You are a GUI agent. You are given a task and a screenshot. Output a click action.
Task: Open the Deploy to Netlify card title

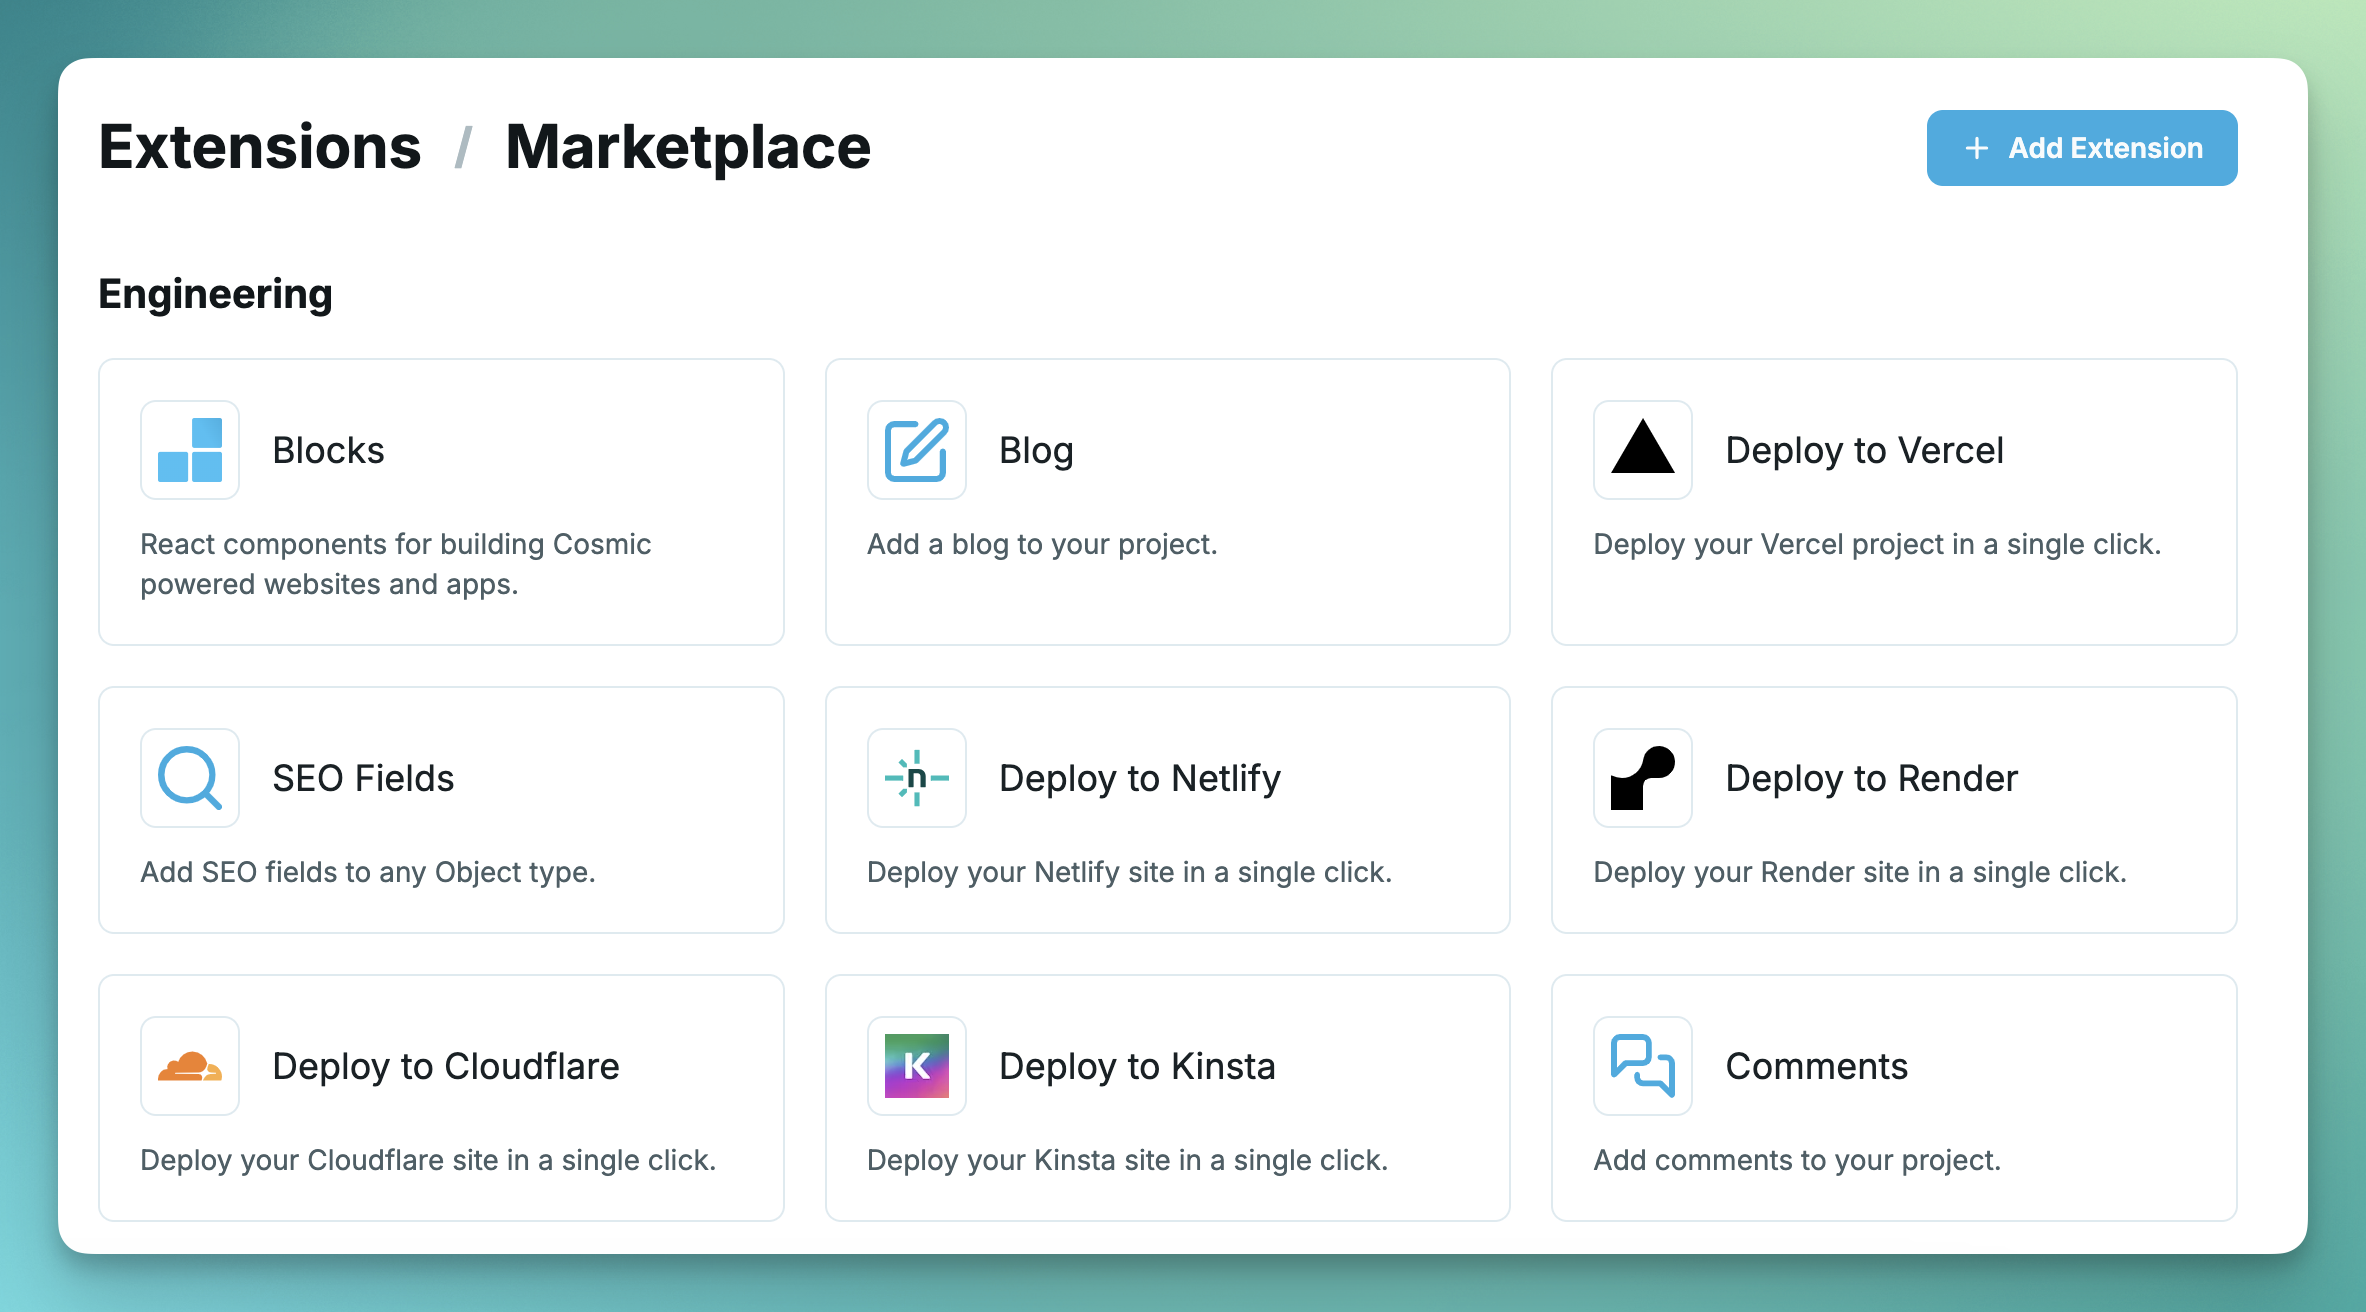coord(1139,778)
